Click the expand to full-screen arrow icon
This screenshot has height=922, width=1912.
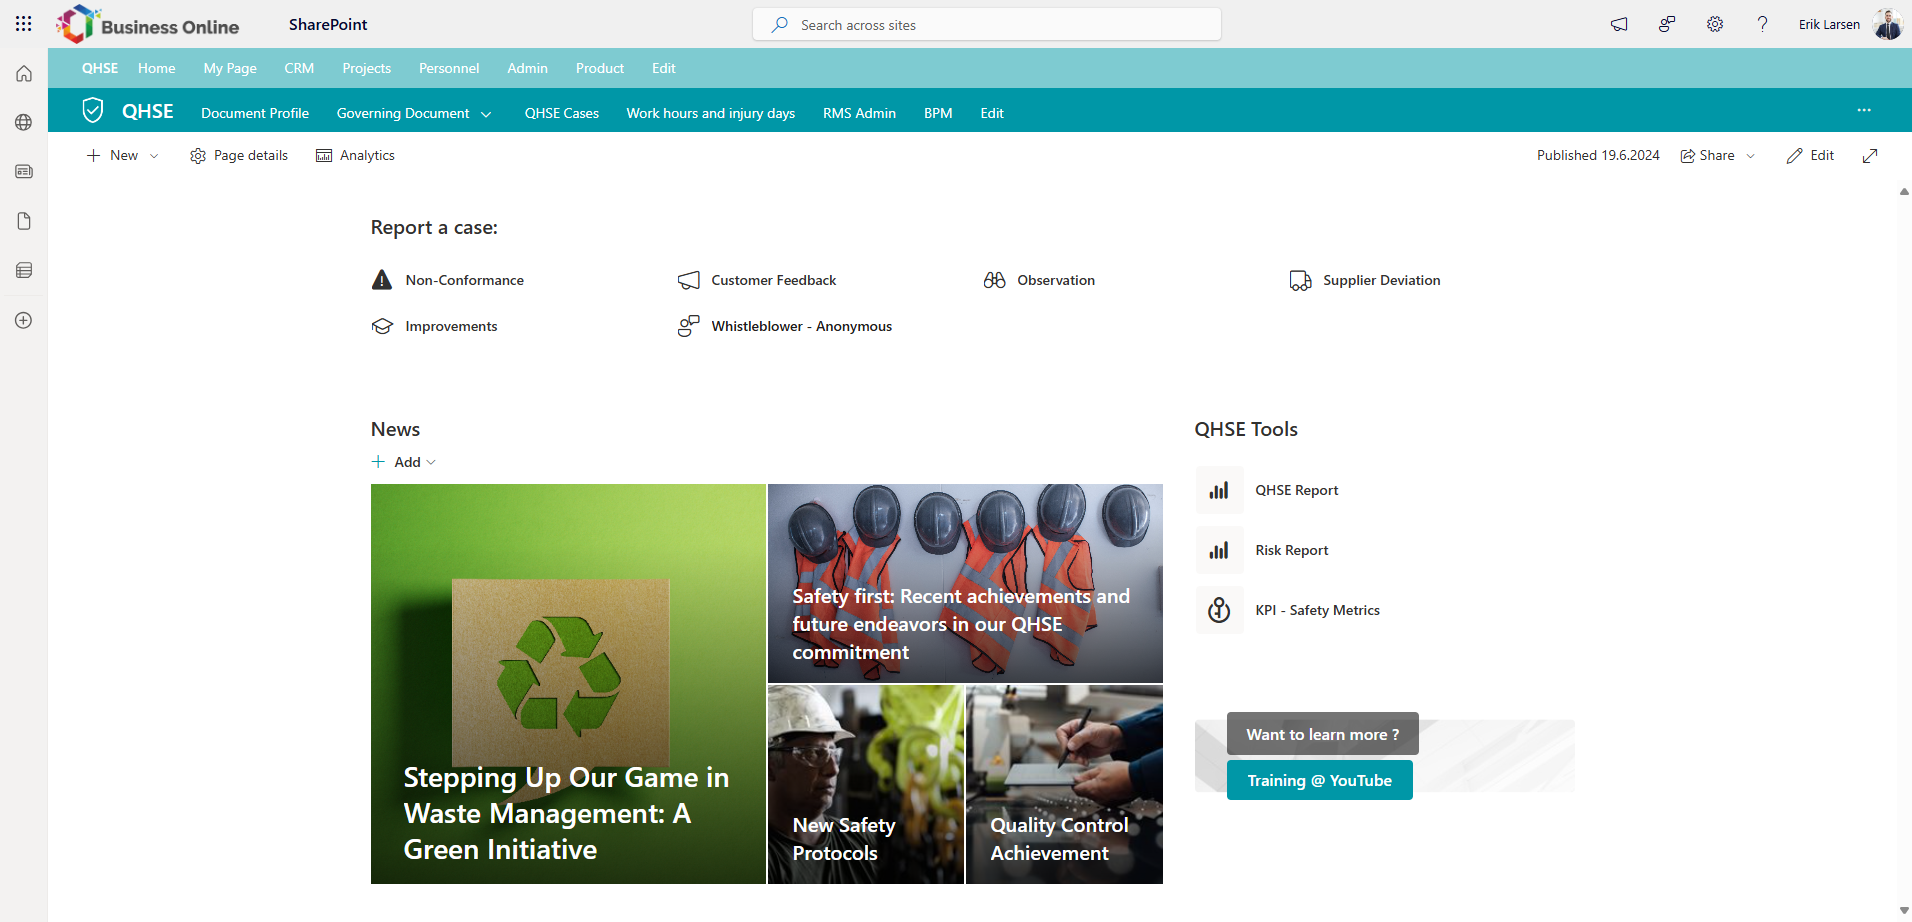pyautogui.click(x=1870, y=156)
